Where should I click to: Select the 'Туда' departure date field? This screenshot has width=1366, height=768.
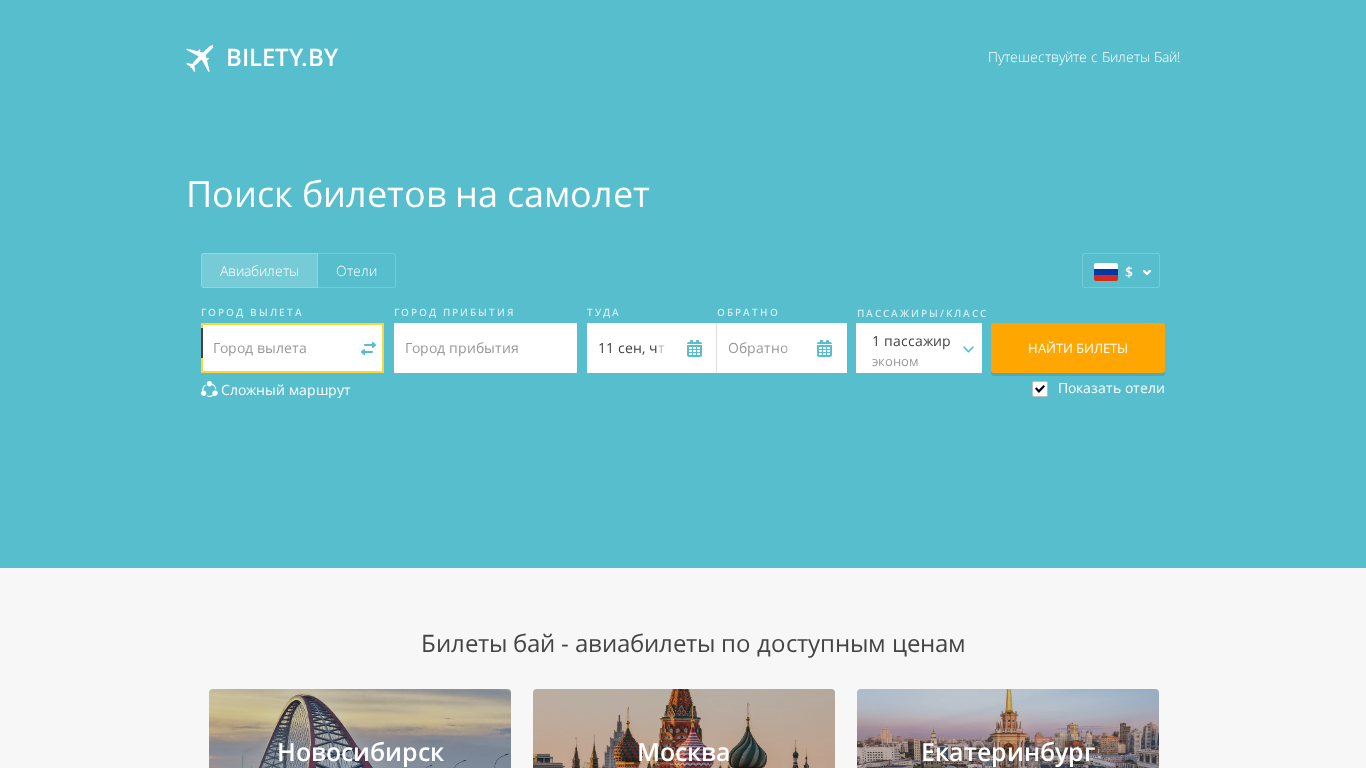coord(651,348)
